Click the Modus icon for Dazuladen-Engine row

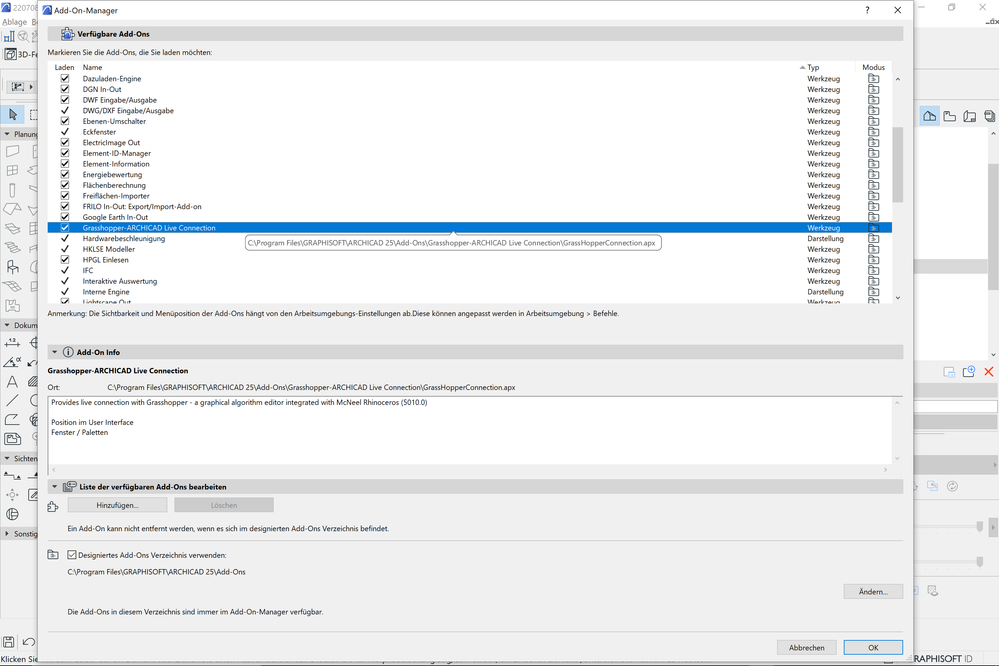873,79
